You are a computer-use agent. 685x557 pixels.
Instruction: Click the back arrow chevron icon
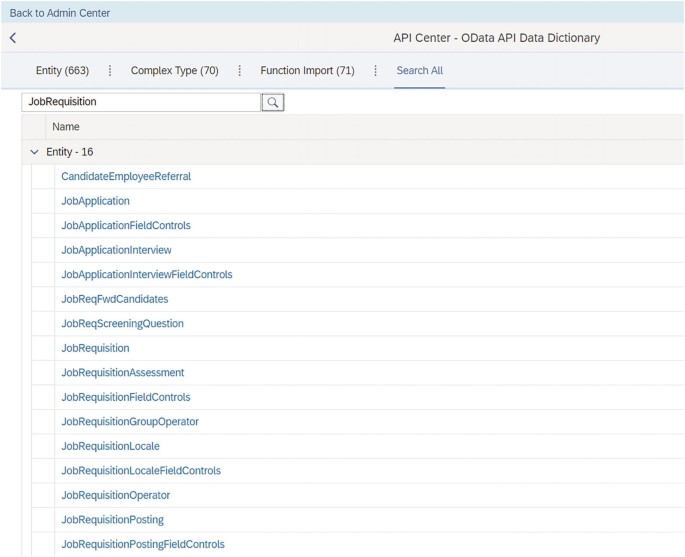click(13, 38)
